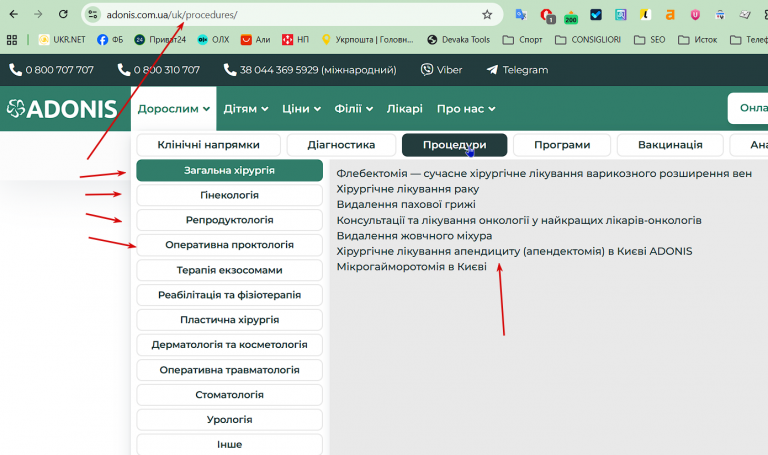768x455 pixels.
Task: Open Google Translate extension icon
Action: 521,15
